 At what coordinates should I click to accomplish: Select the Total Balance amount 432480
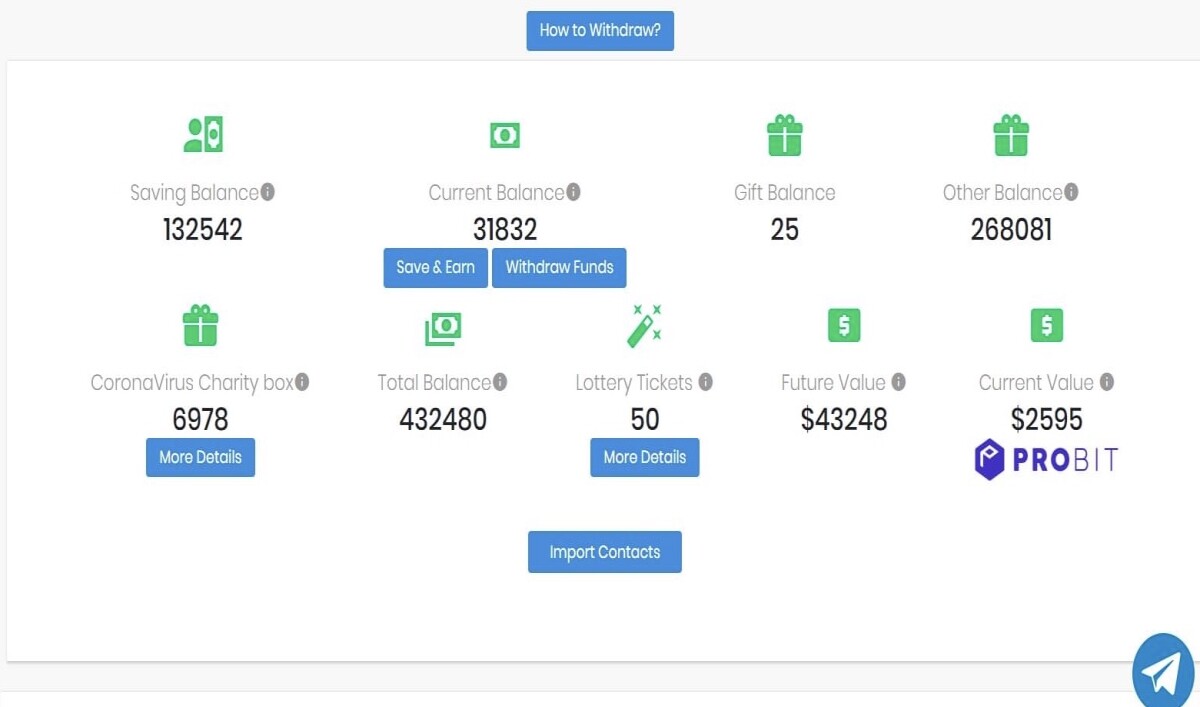[x=443, y=419]
